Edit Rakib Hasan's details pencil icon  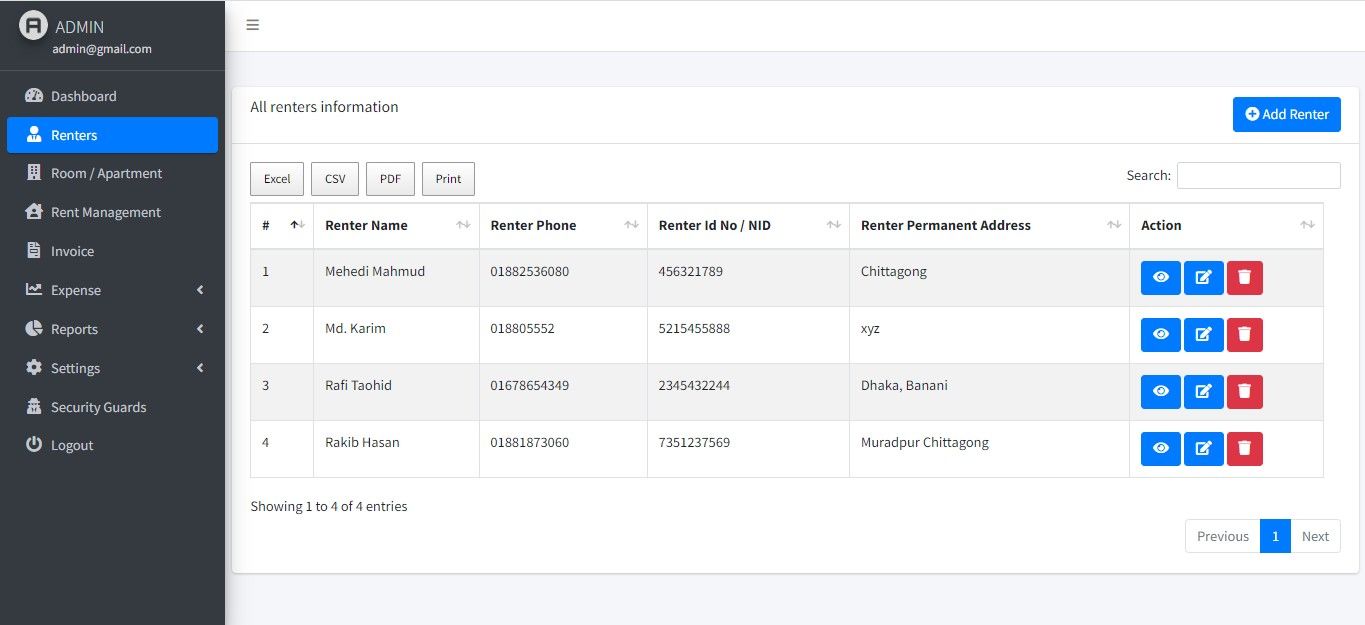tap(1203, 449)
